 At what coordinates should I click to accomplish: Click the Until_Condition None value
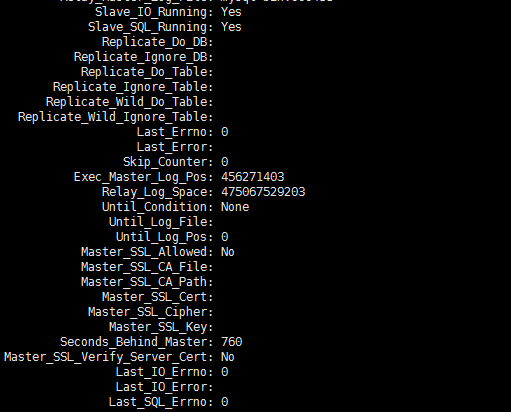235,207
